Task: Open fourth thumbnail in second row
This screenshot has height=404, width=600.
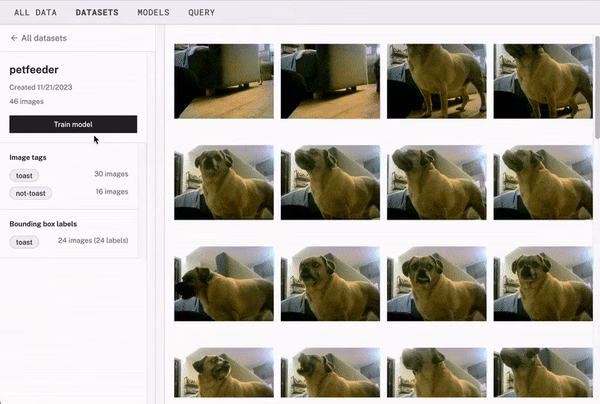Action: (x=543, y=182)
